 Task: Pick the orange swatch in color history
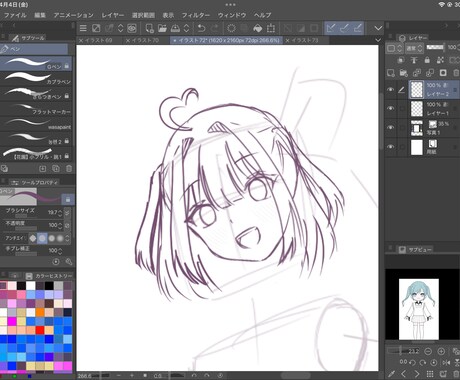(40, 312)
